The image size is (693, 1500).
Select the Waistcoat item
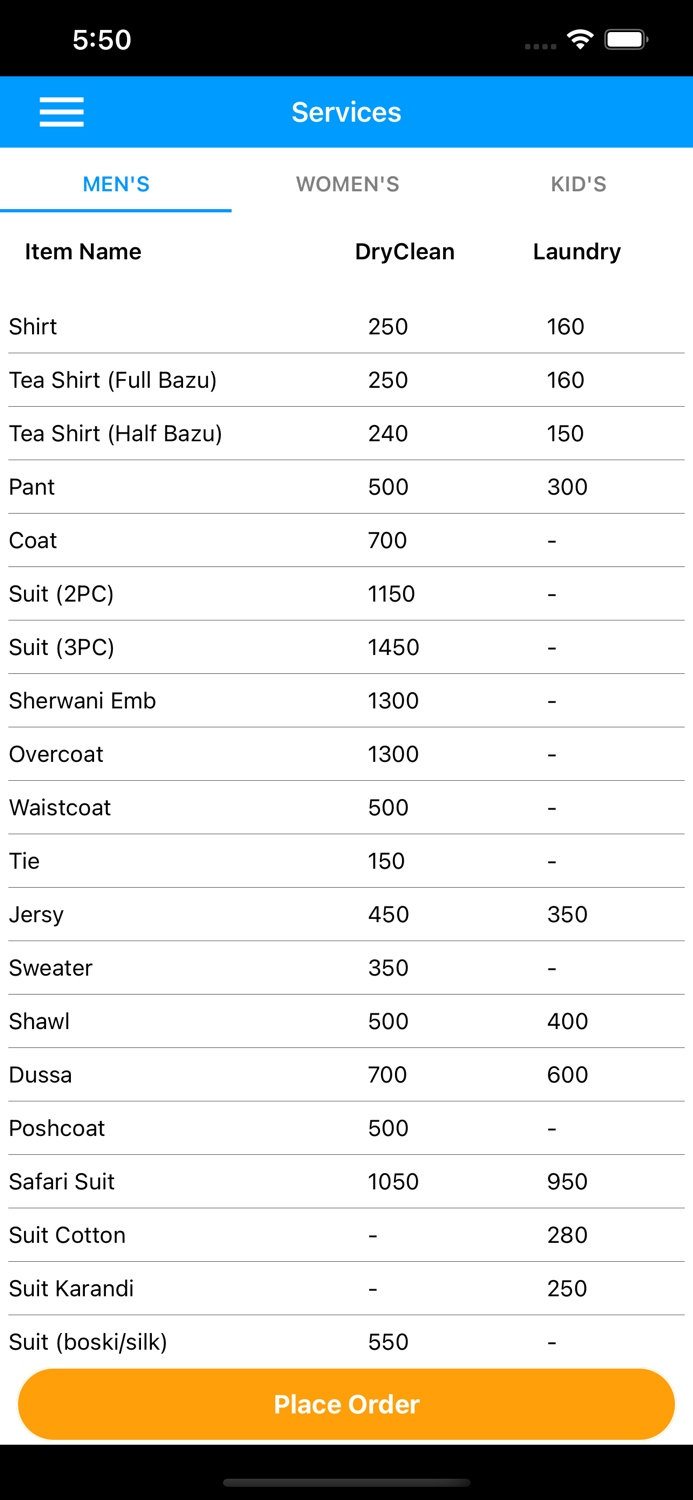click(60, 808)
